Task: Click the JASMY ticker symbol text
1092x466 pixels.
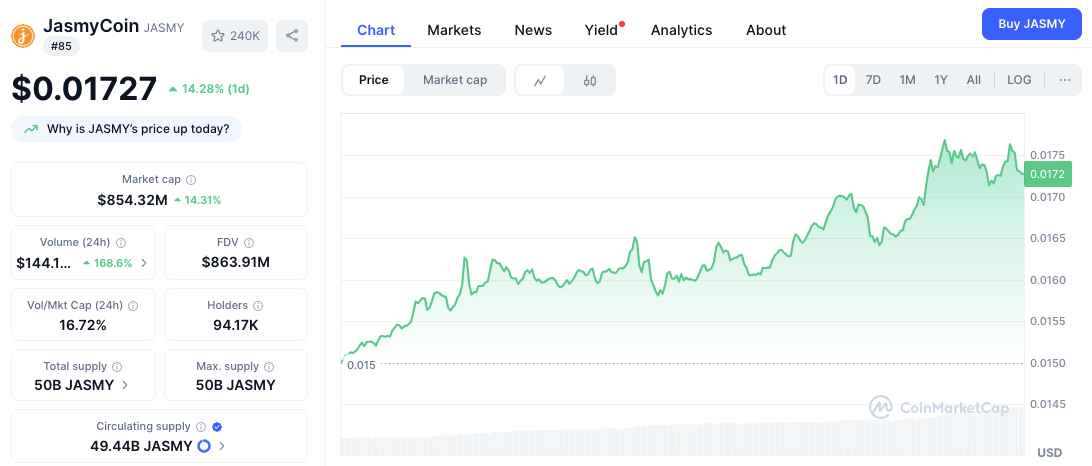Action: (x=164, y=28)
